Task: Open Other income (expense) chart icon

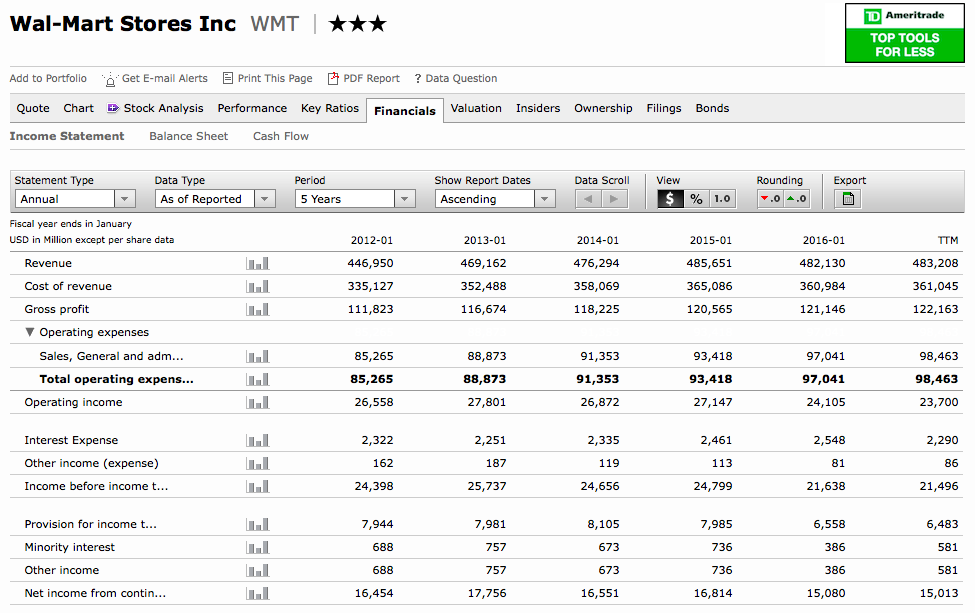Action: tap(257, 464)
